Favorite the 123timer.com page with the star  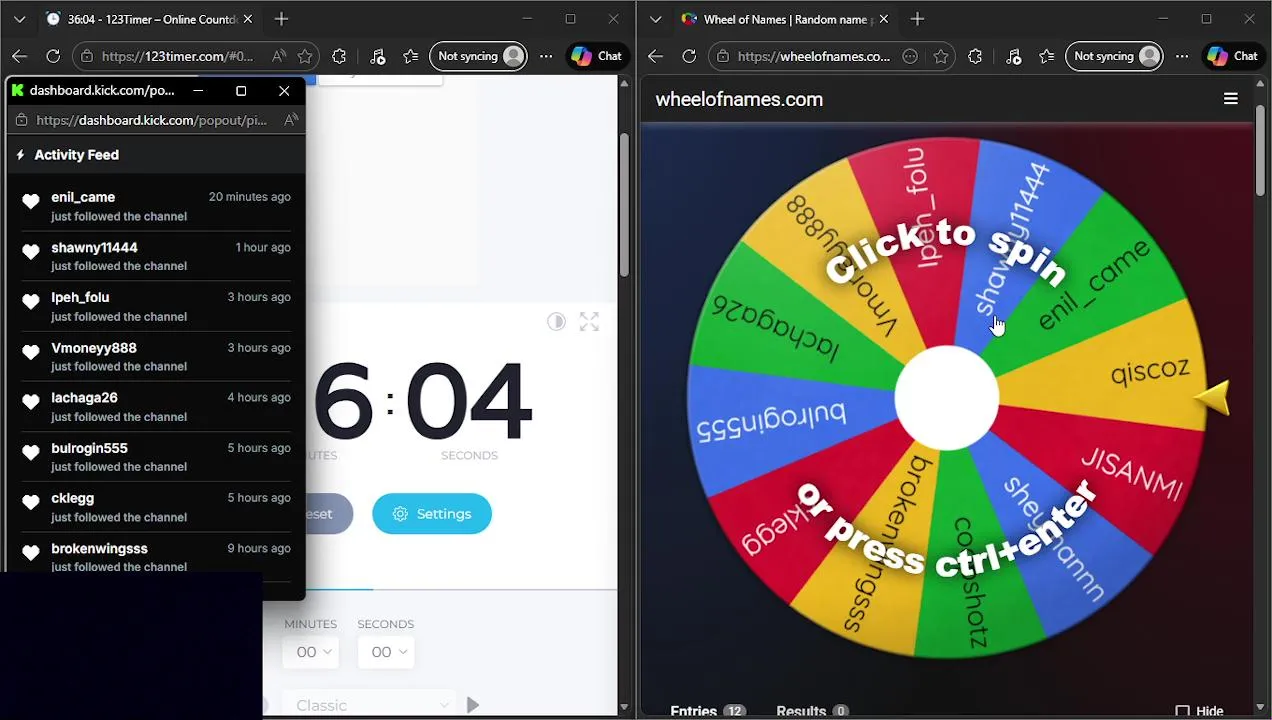(x=305, y=56)
